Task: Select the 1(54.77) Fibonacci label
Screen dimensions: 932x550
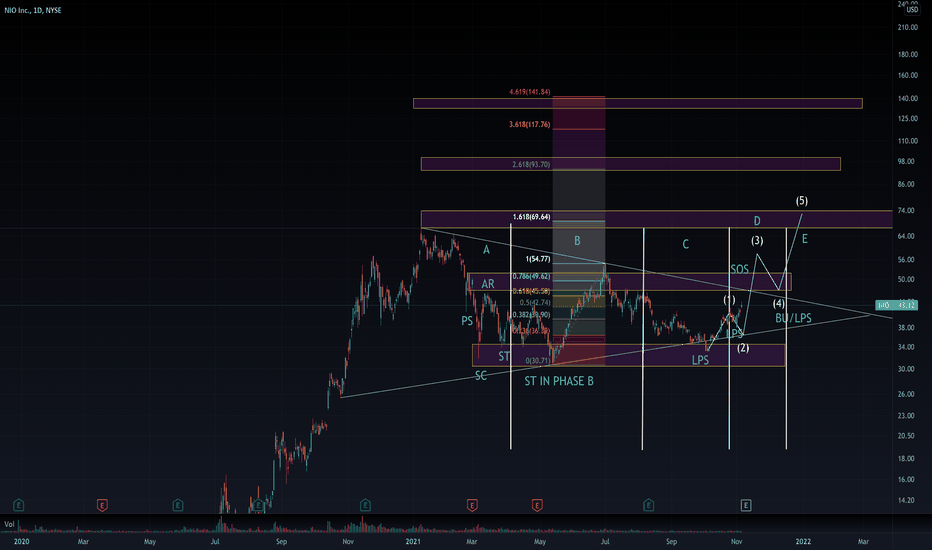Action: coord(538,259)
